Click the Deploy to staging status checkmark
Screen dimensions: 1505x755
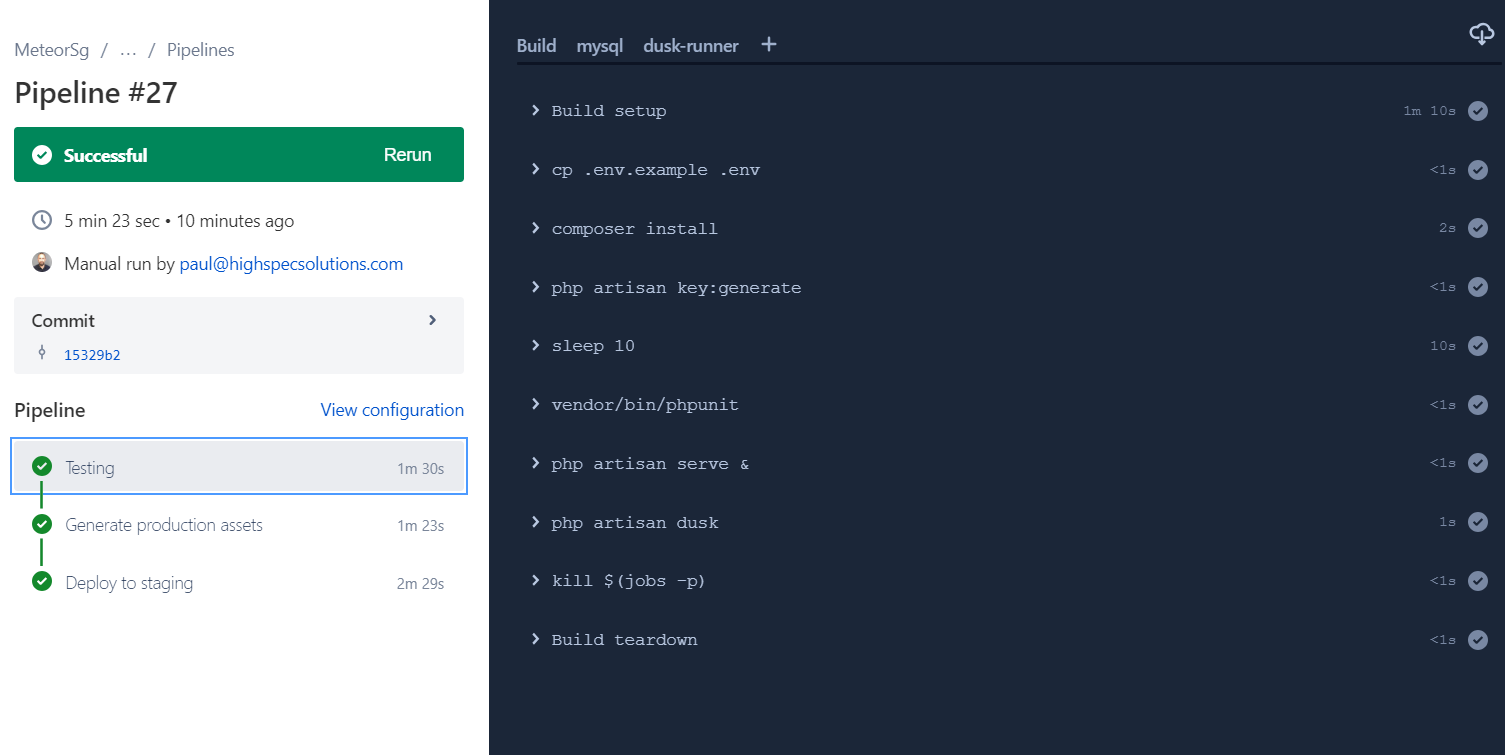42,582
